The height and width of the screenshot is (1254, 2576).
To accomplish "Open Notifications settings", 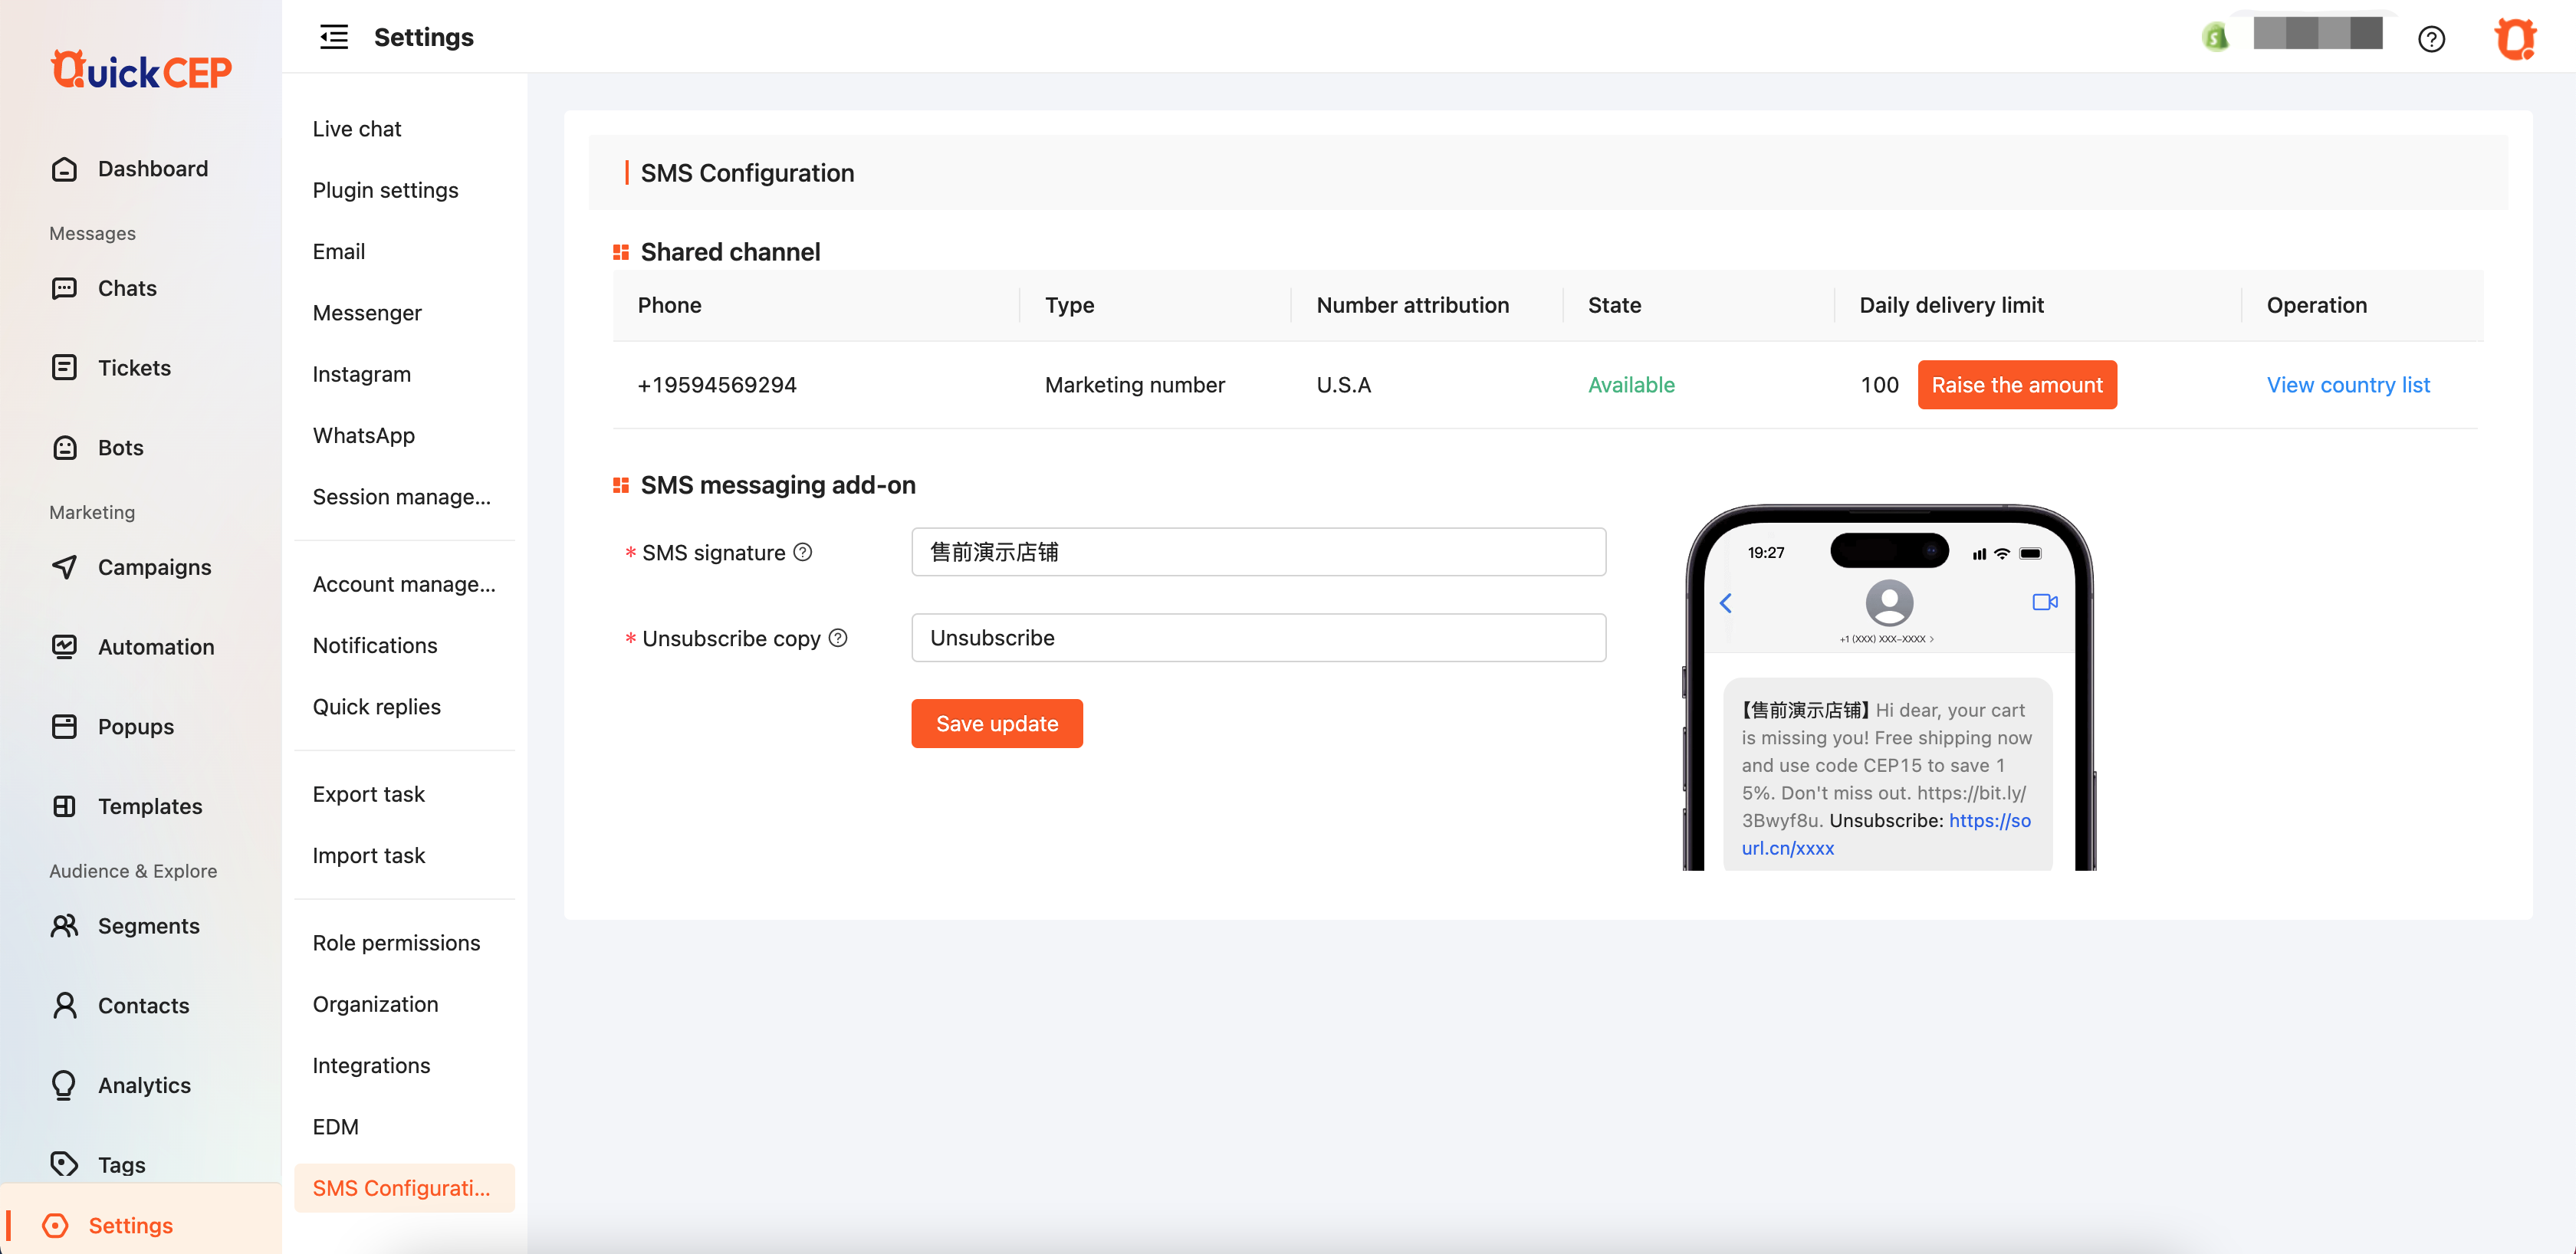I will click(x=375, y=645).
